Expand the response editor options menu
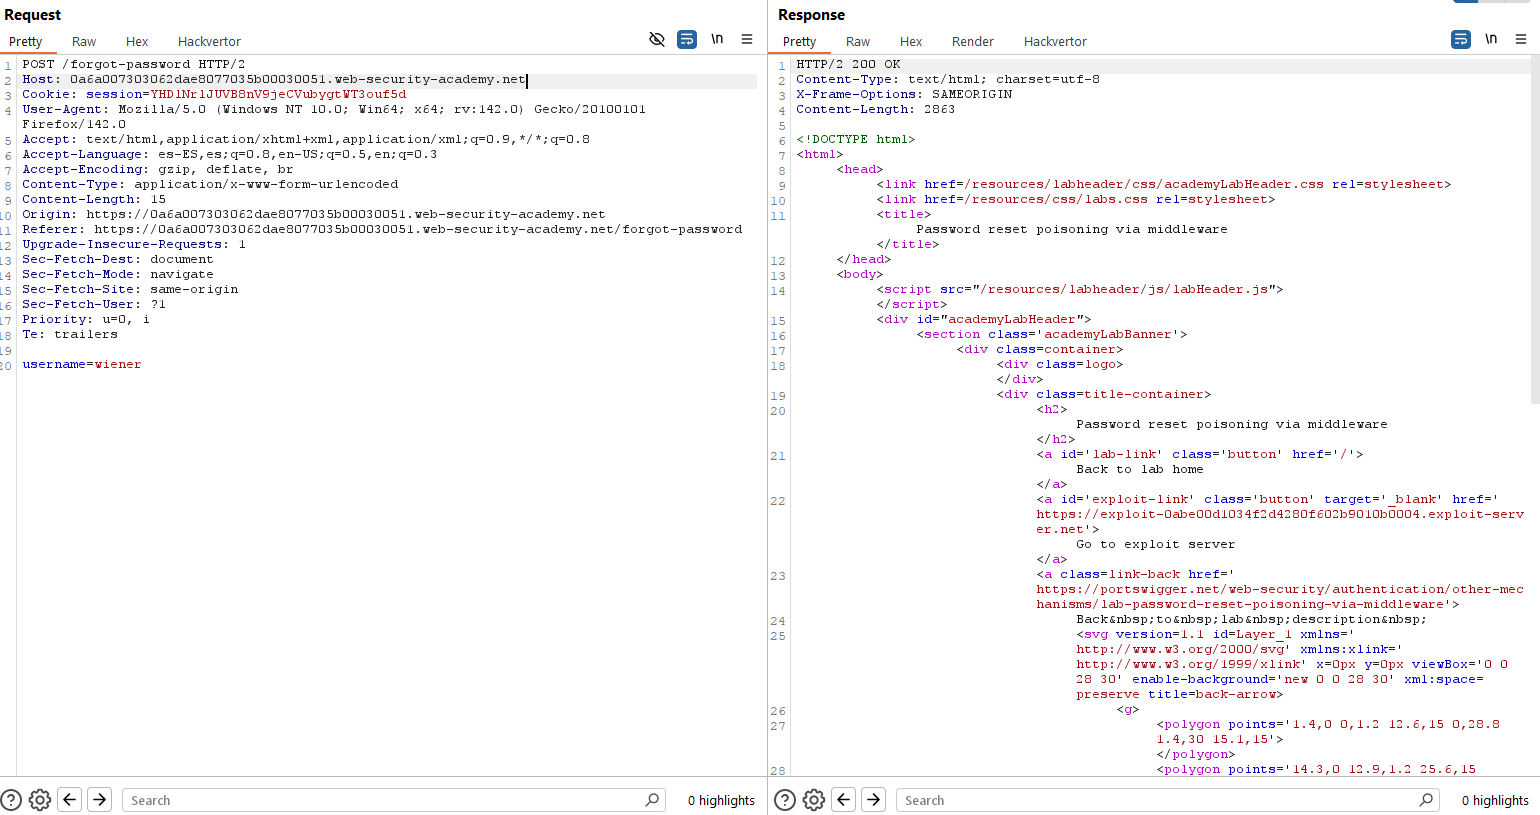This screenshot has height=815, width=1540. [x=1521, y=39]
